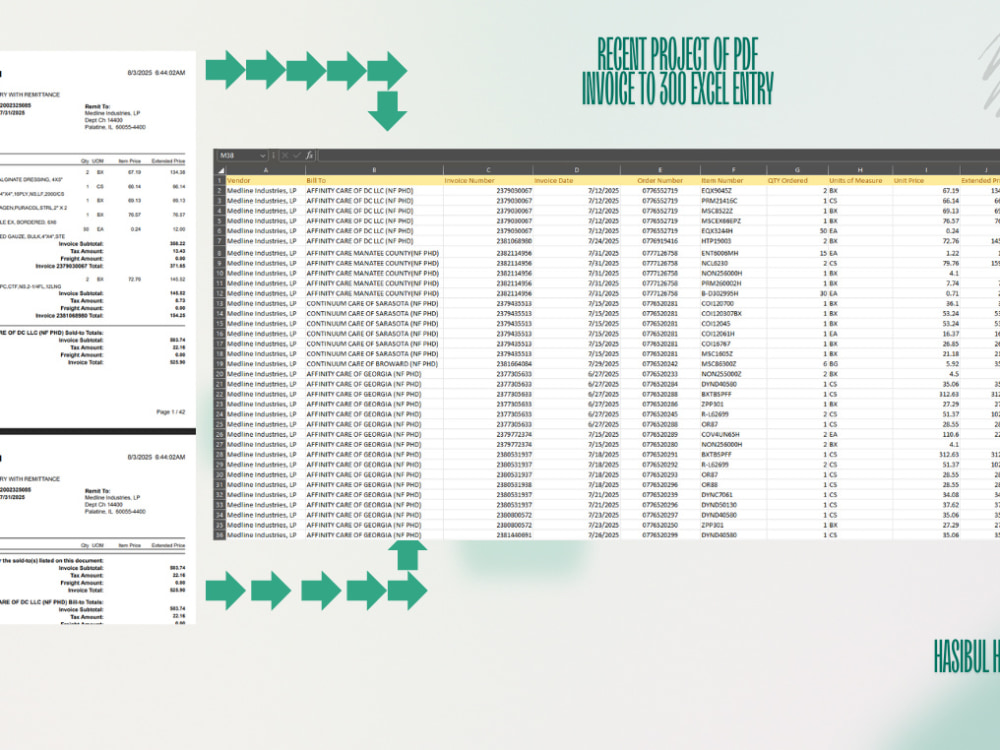Click the 'Item Number' header cell

[x=733, y=180]
